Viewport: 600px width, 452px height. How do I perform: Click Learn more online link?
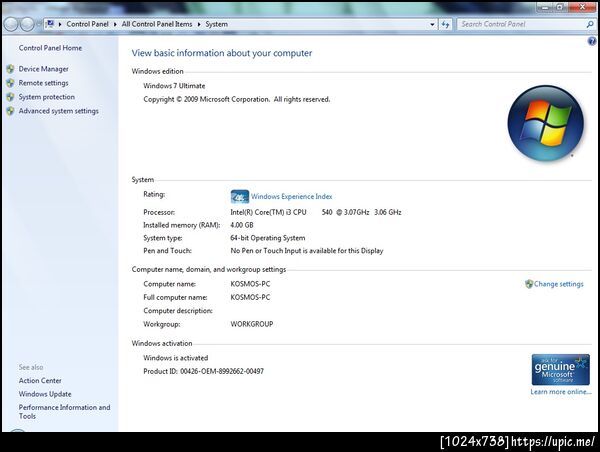coord(561,392)
